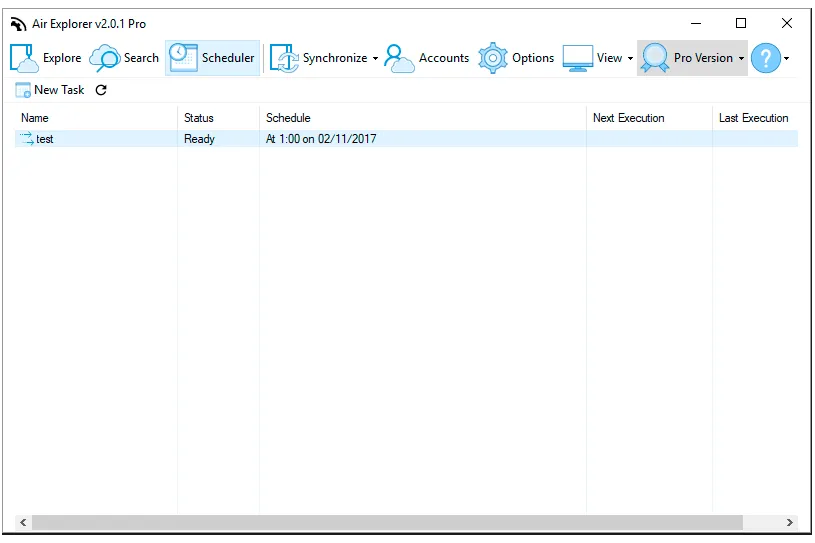Screen dimensions: 815x543
Task: Refresh the scheduled task list
Action: point(101,90)
